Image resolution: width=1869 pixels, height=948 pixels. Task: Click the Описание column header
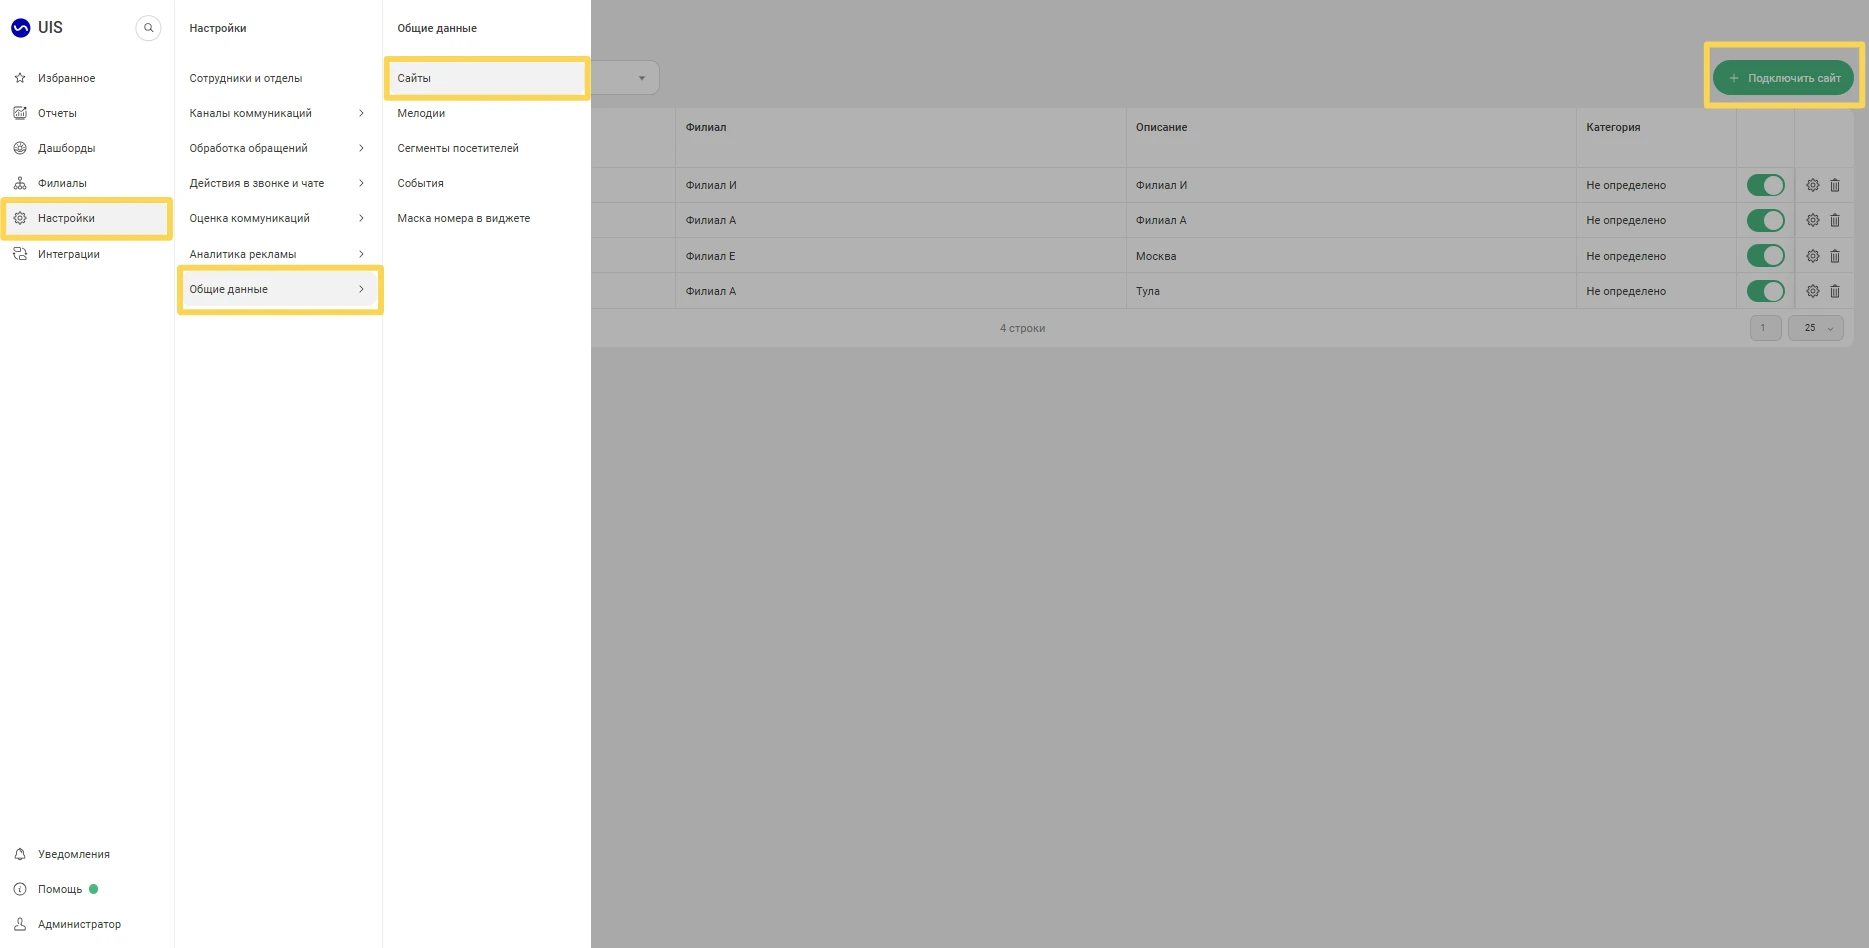1161,127
